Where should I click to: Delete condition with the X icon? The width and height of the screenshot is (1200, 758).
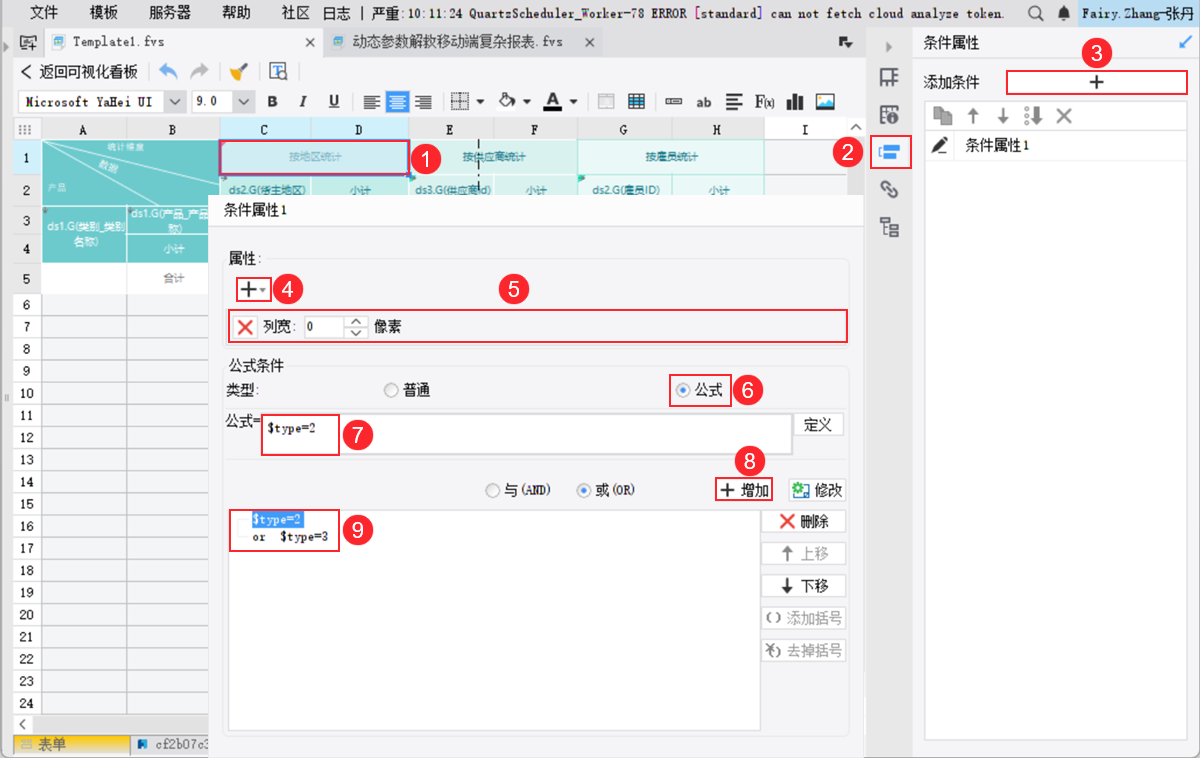1064,115
